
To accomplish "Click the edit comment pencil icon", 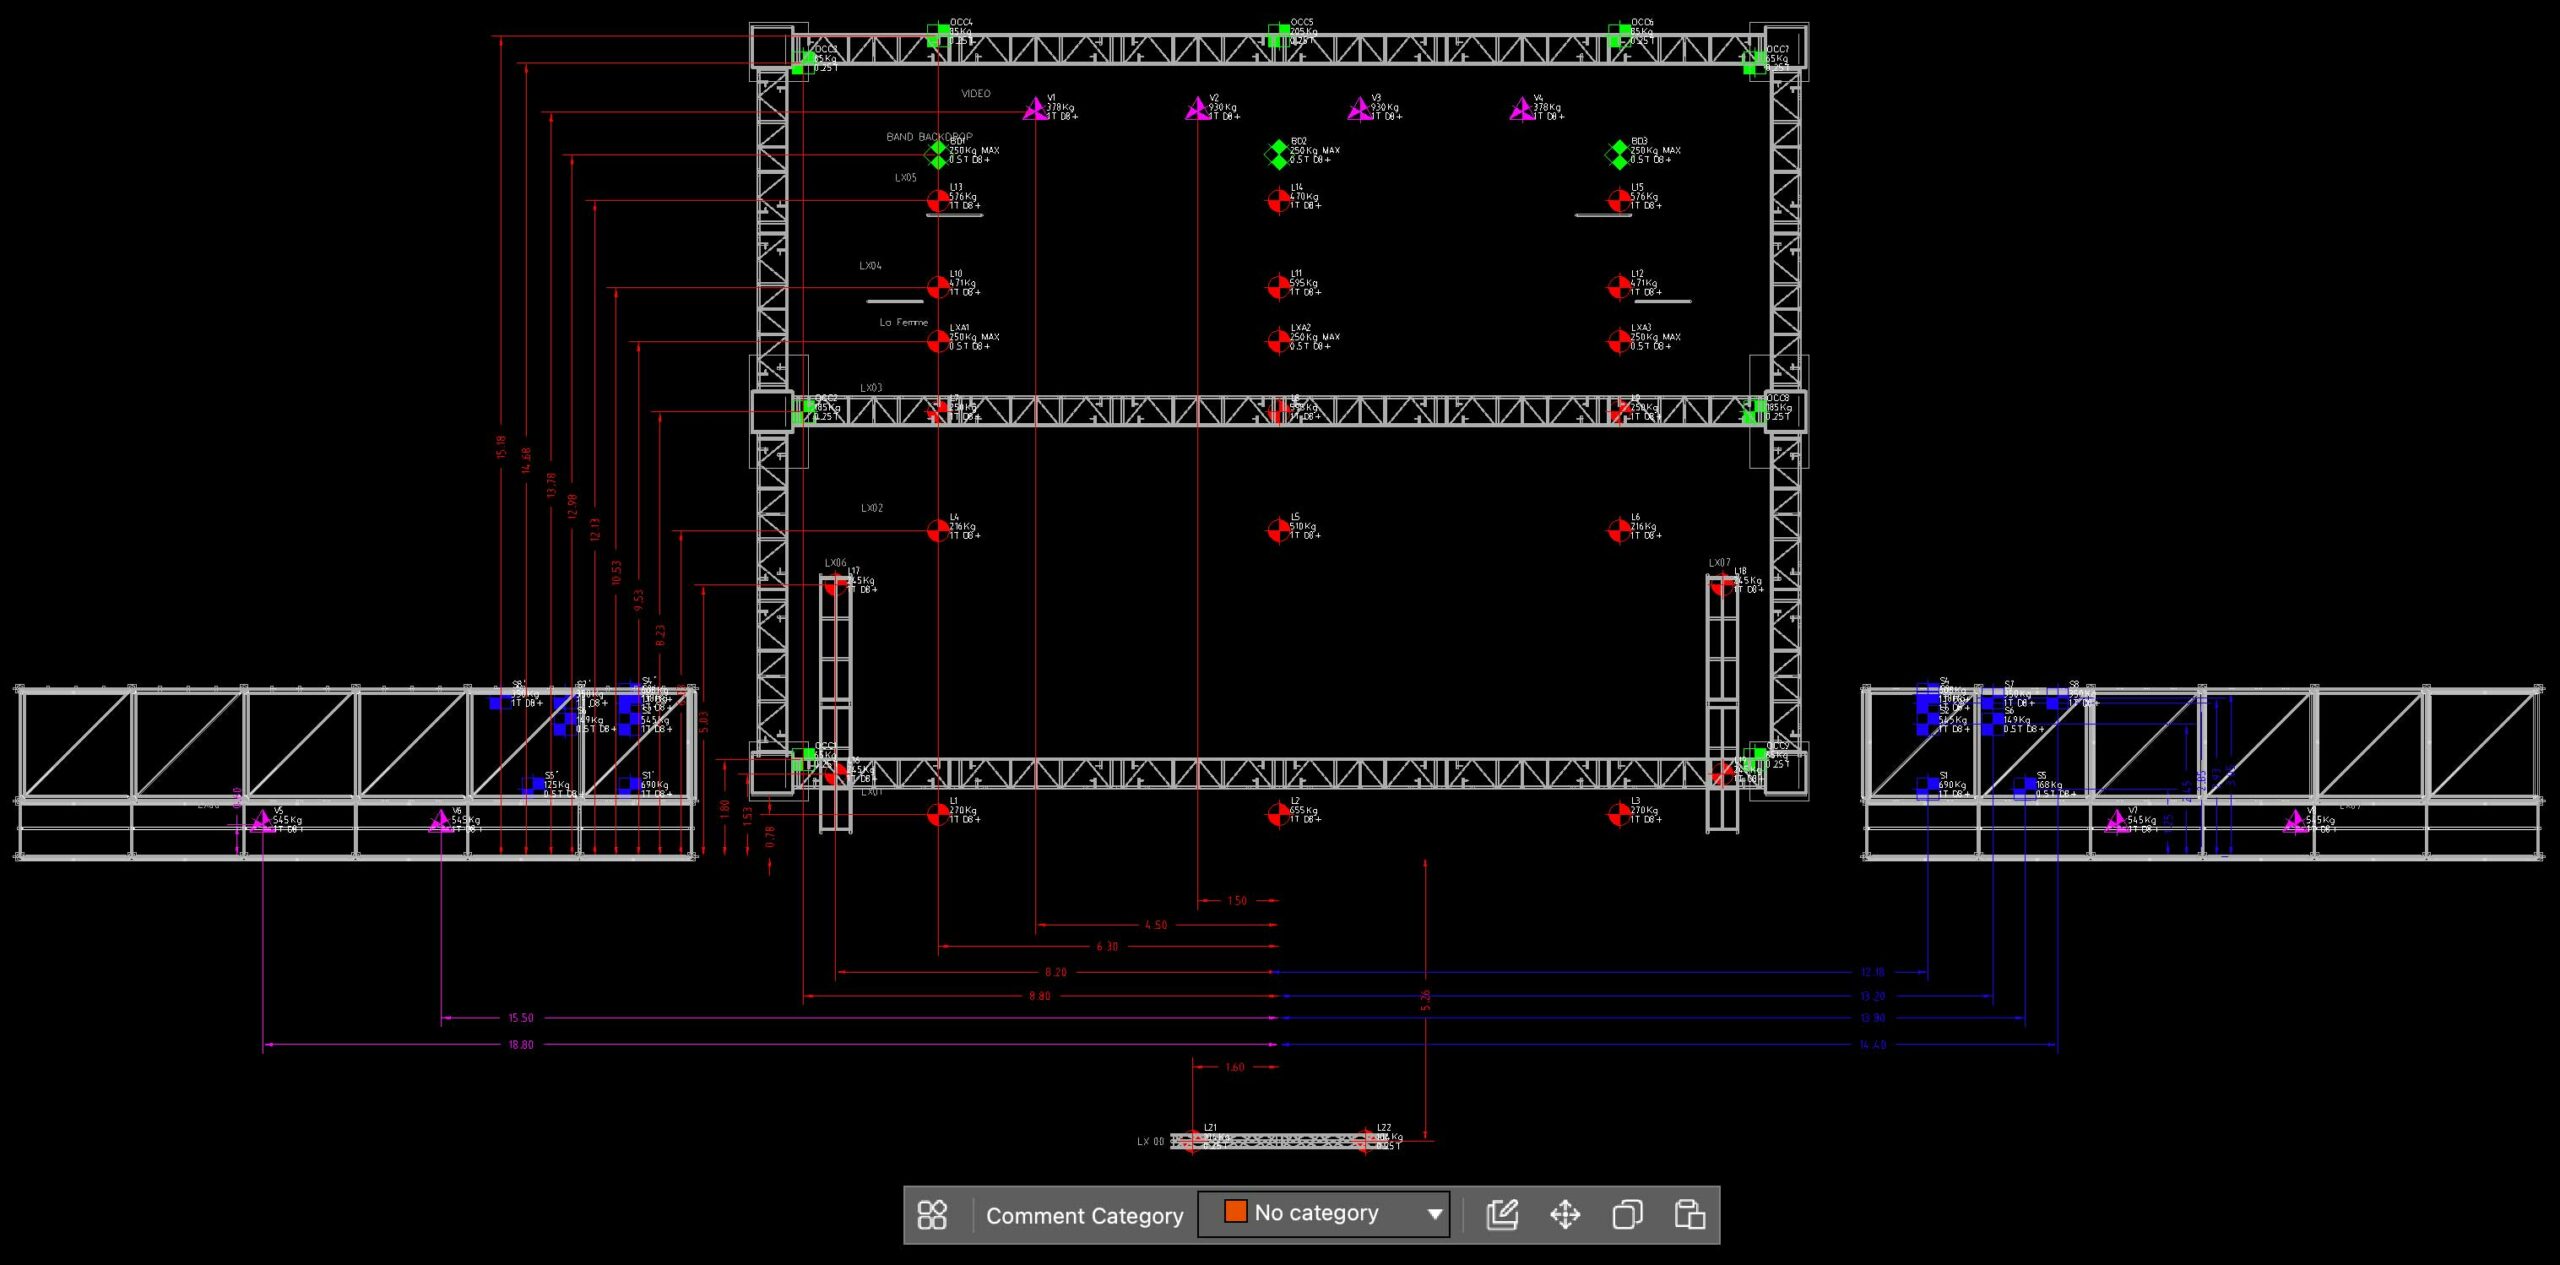I will 1502,1215.
